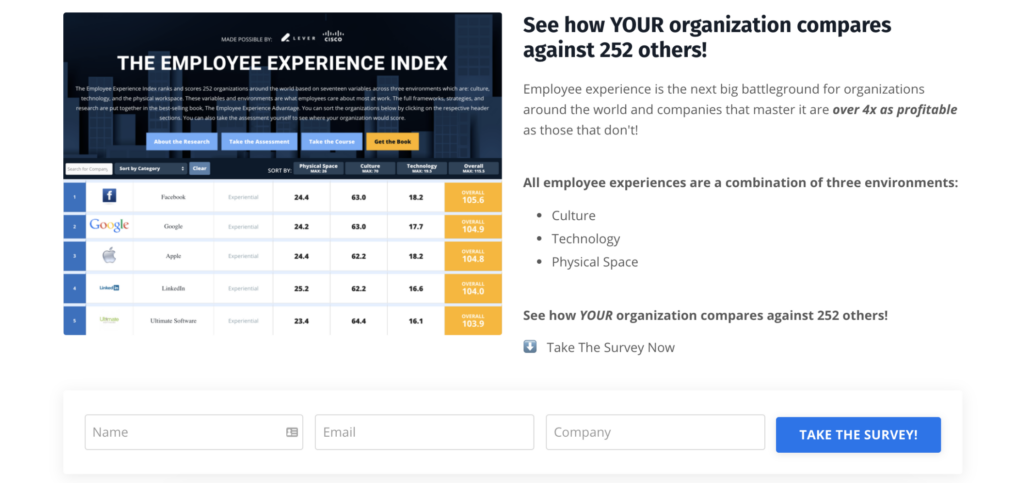Sort by Overall column header
Image resolution: width=1024 pixels, height=483 pixels.
[x=473, y=168]
